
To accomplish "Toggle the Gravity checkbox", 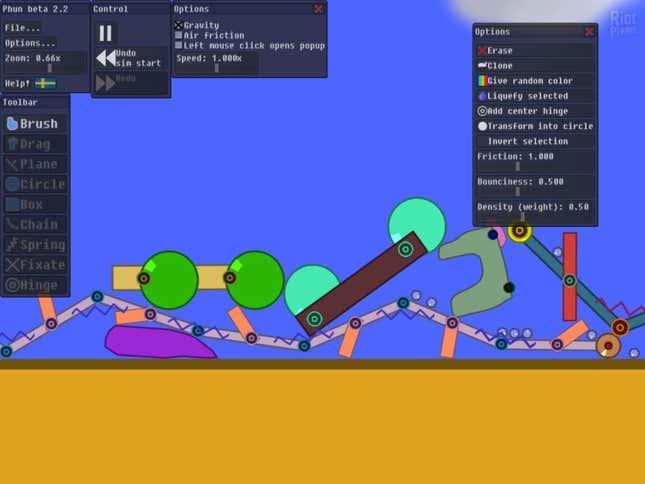I will pyautogui.click(x=179, y=25).
